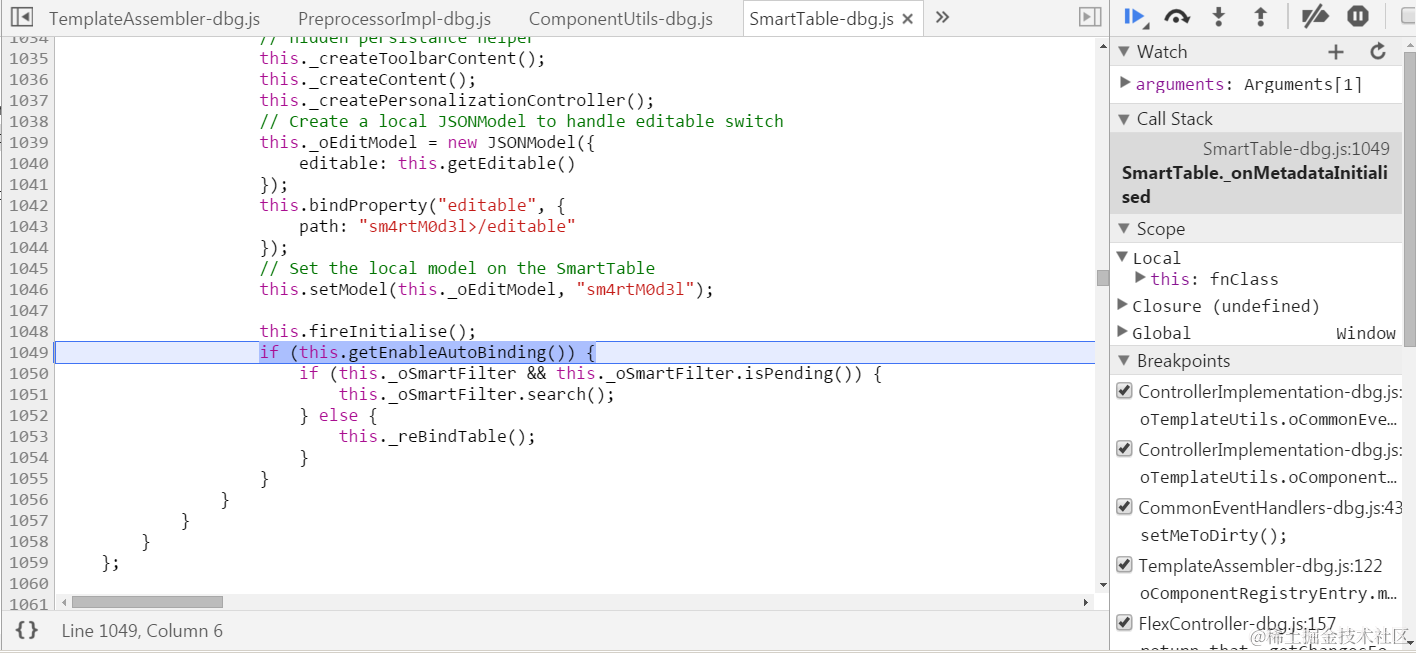Click the editor horizontal scrollbar right arrow
The image size is (1416, 653).
(x=1087, y=602)
